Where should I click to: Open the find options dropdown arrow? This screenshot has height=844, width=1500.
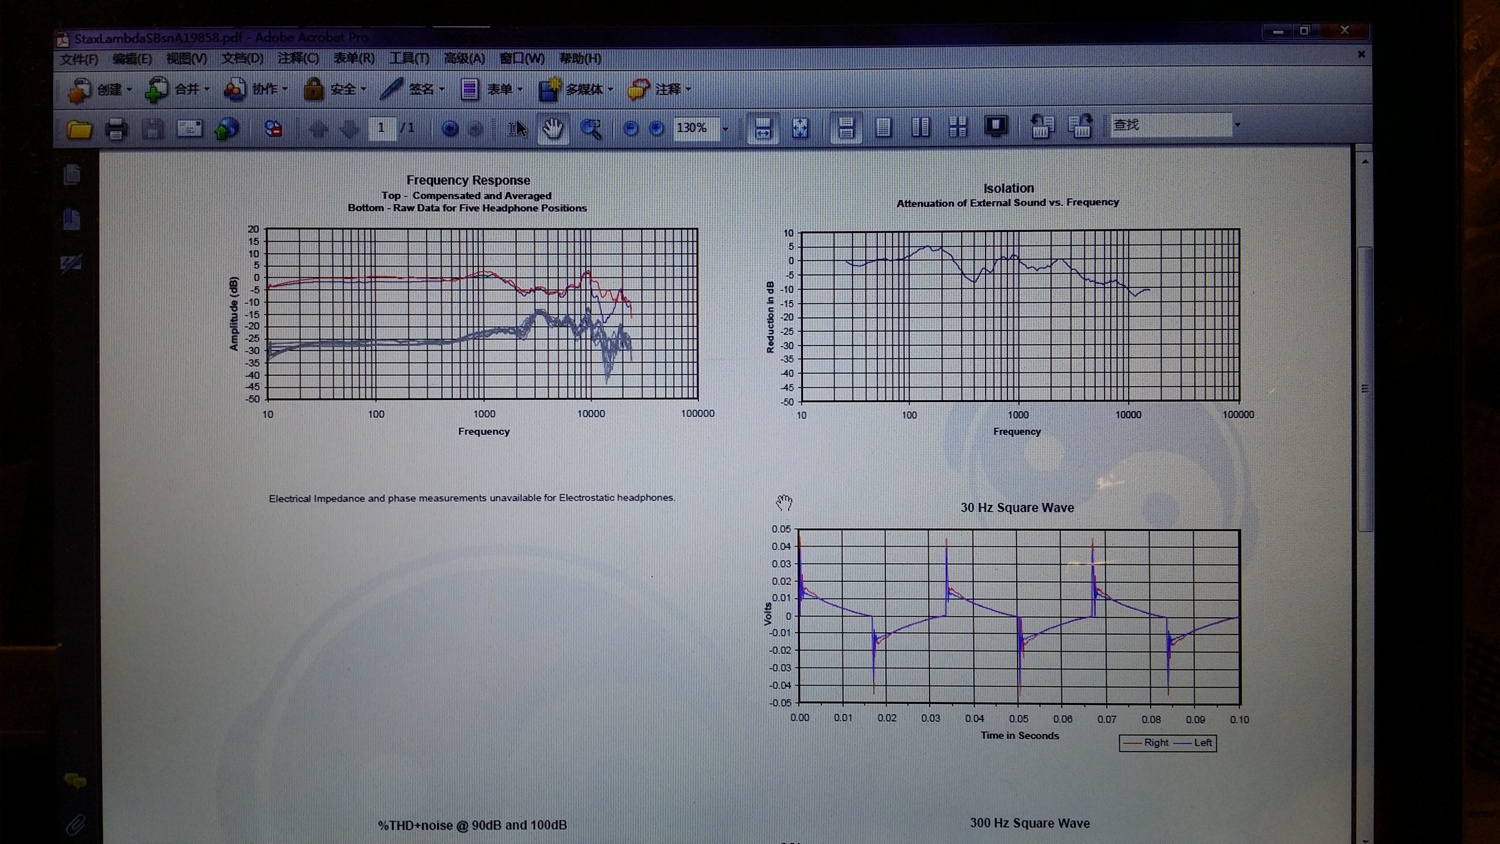[x=1237, y=126]
